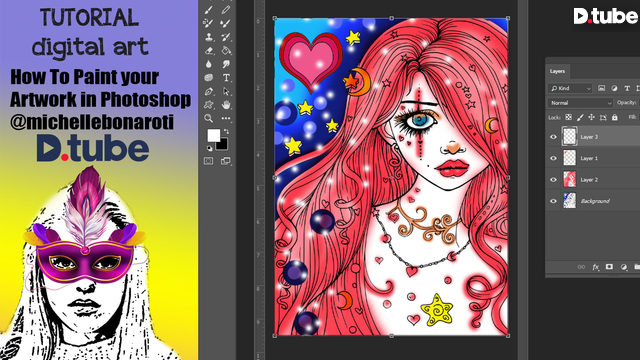
Task: Lock transparent pixels
Action: coord(568,118)
